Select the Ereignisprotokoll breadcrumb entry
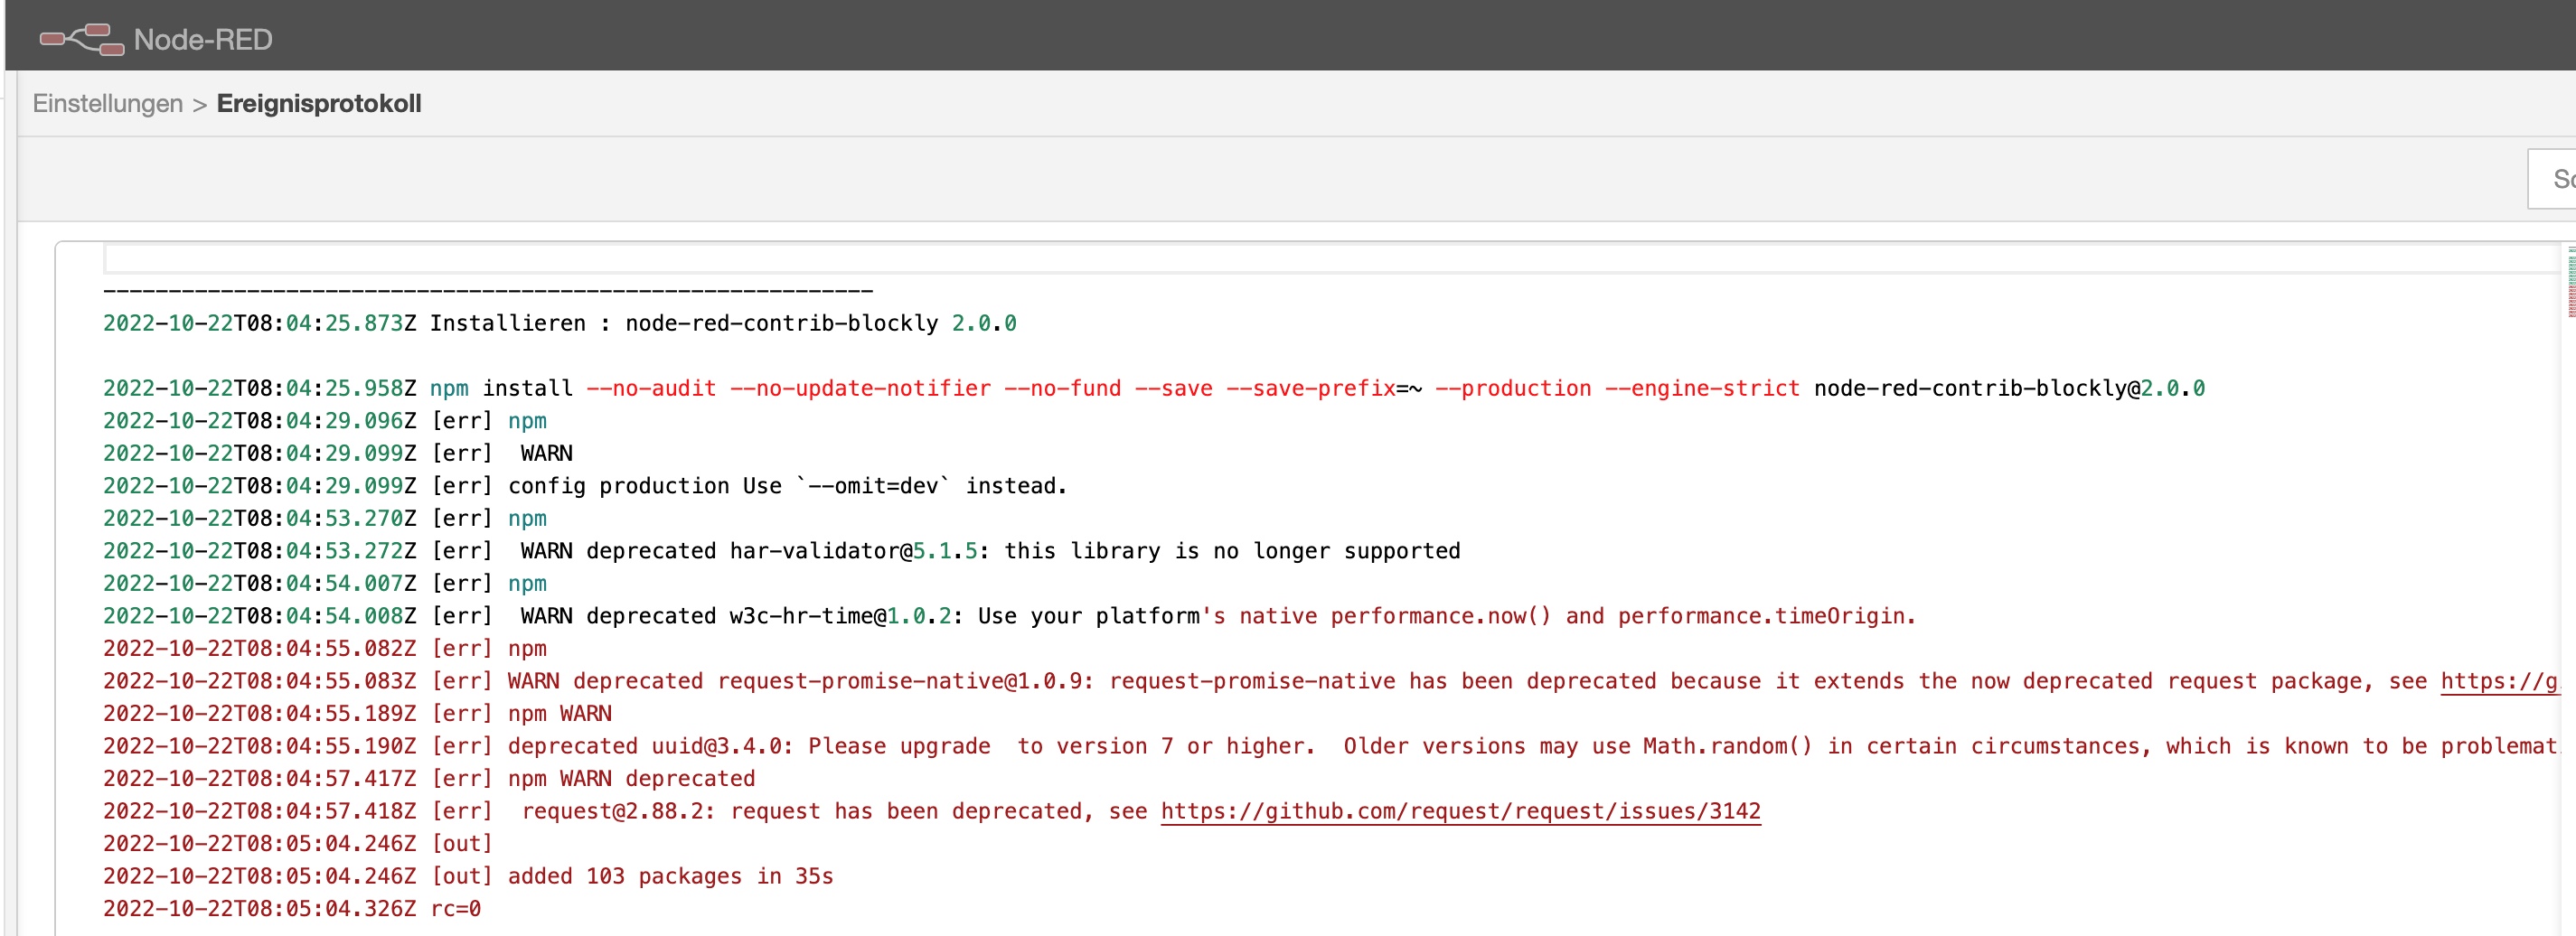 coord(318,103)
